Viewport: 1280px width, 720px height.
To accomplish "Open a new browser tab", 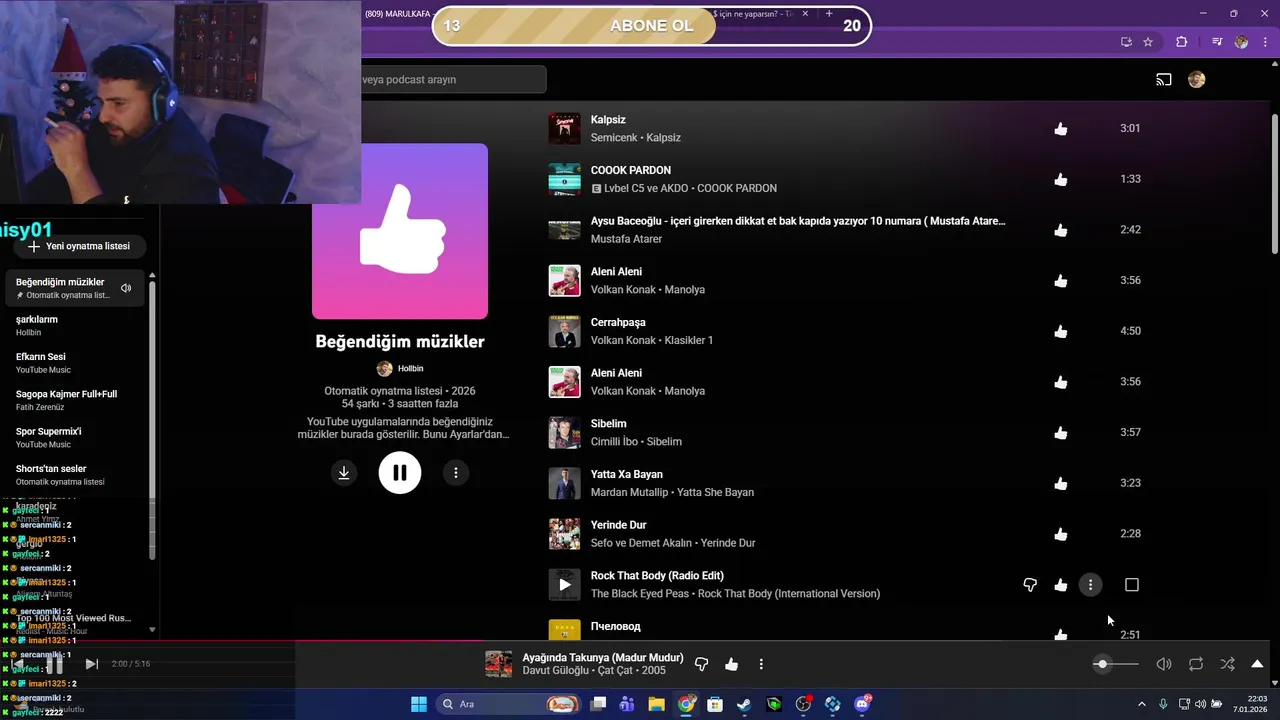I will click(x=829, y=14).
